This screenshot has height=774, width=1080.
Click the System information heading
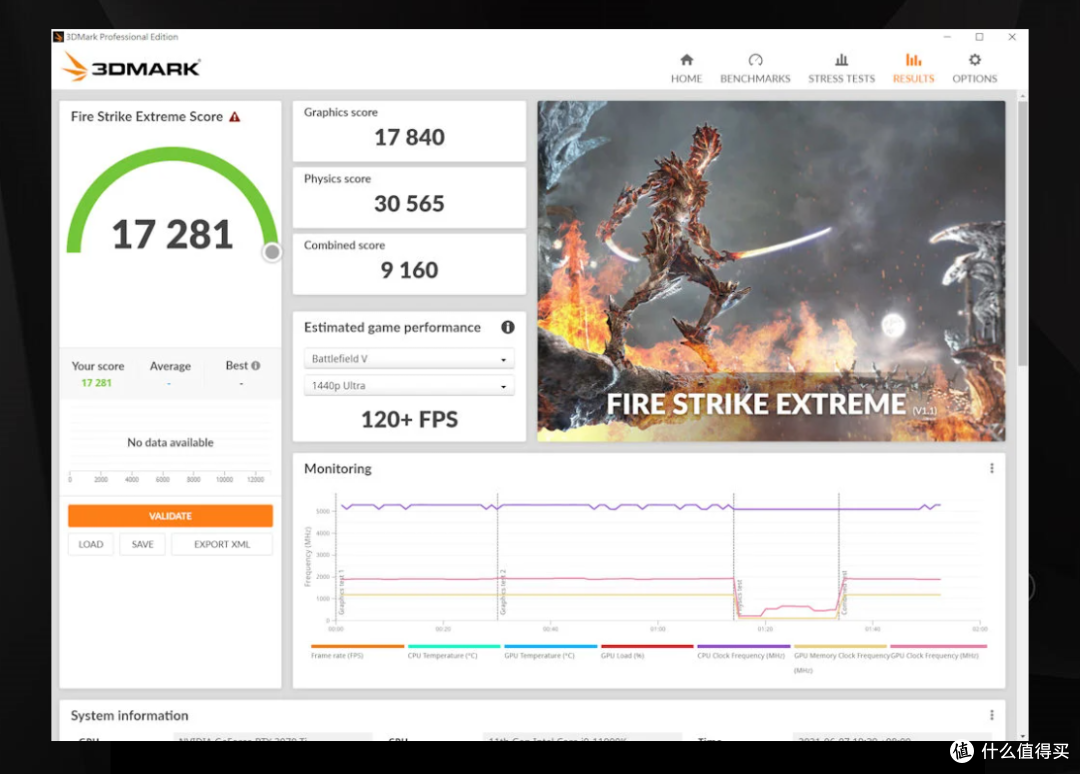(x=129, y=715)
